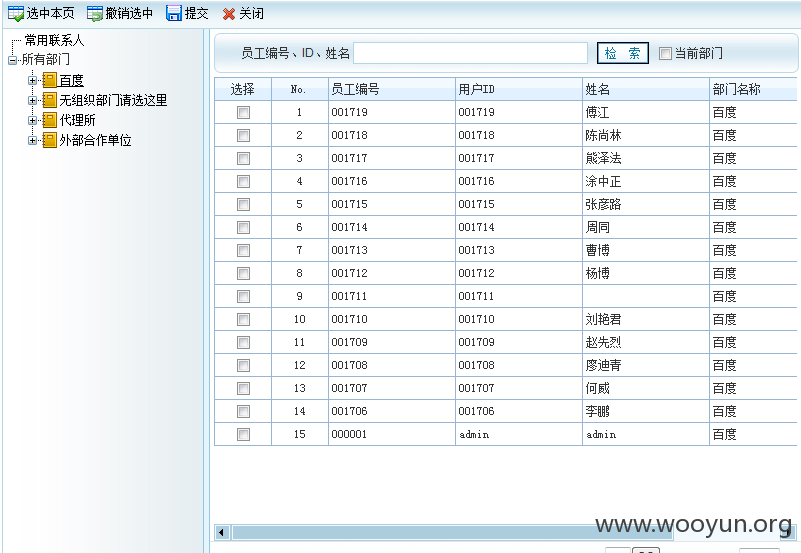Check the box for employee 周同
801x553 pixels.
point(243,227)
